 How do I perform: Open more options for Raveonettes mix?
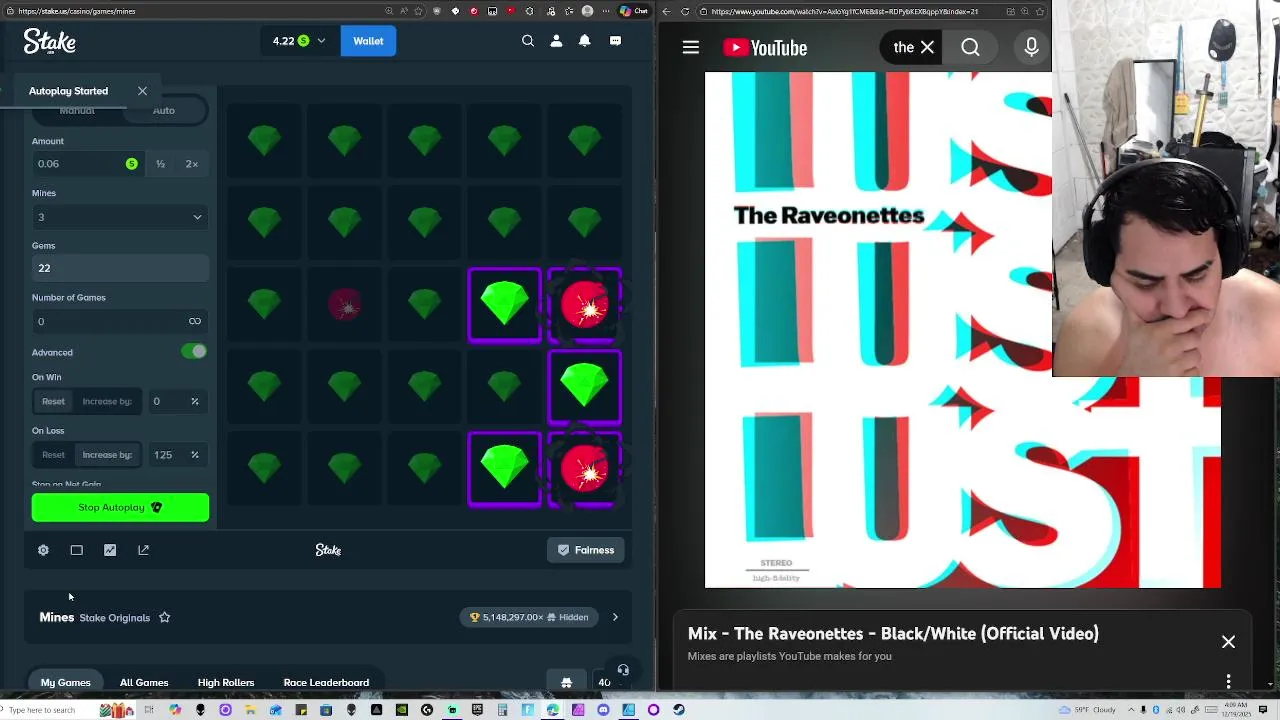click(x=1228, y=682)
